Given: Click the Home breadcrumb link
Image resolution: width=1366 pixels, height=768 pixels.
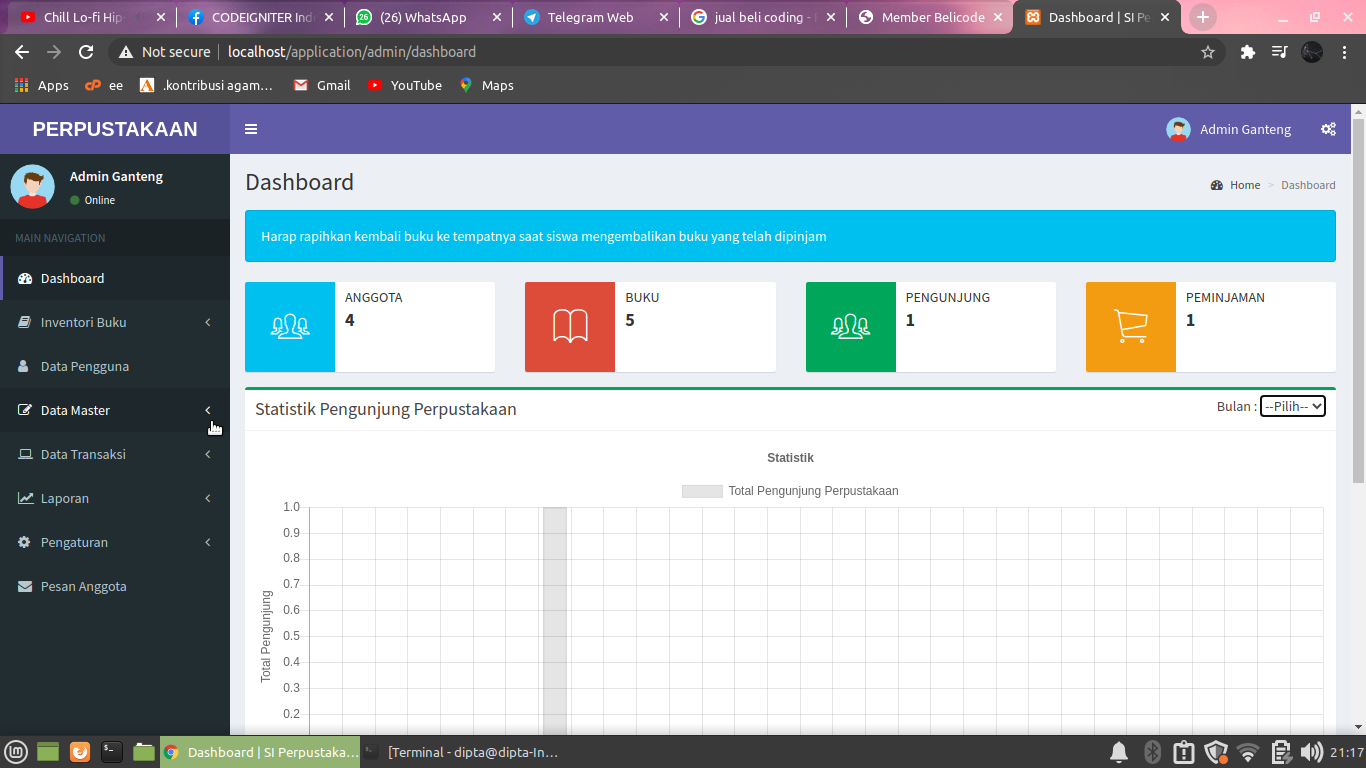Looking at the screenshot, I should point(1244,185).
